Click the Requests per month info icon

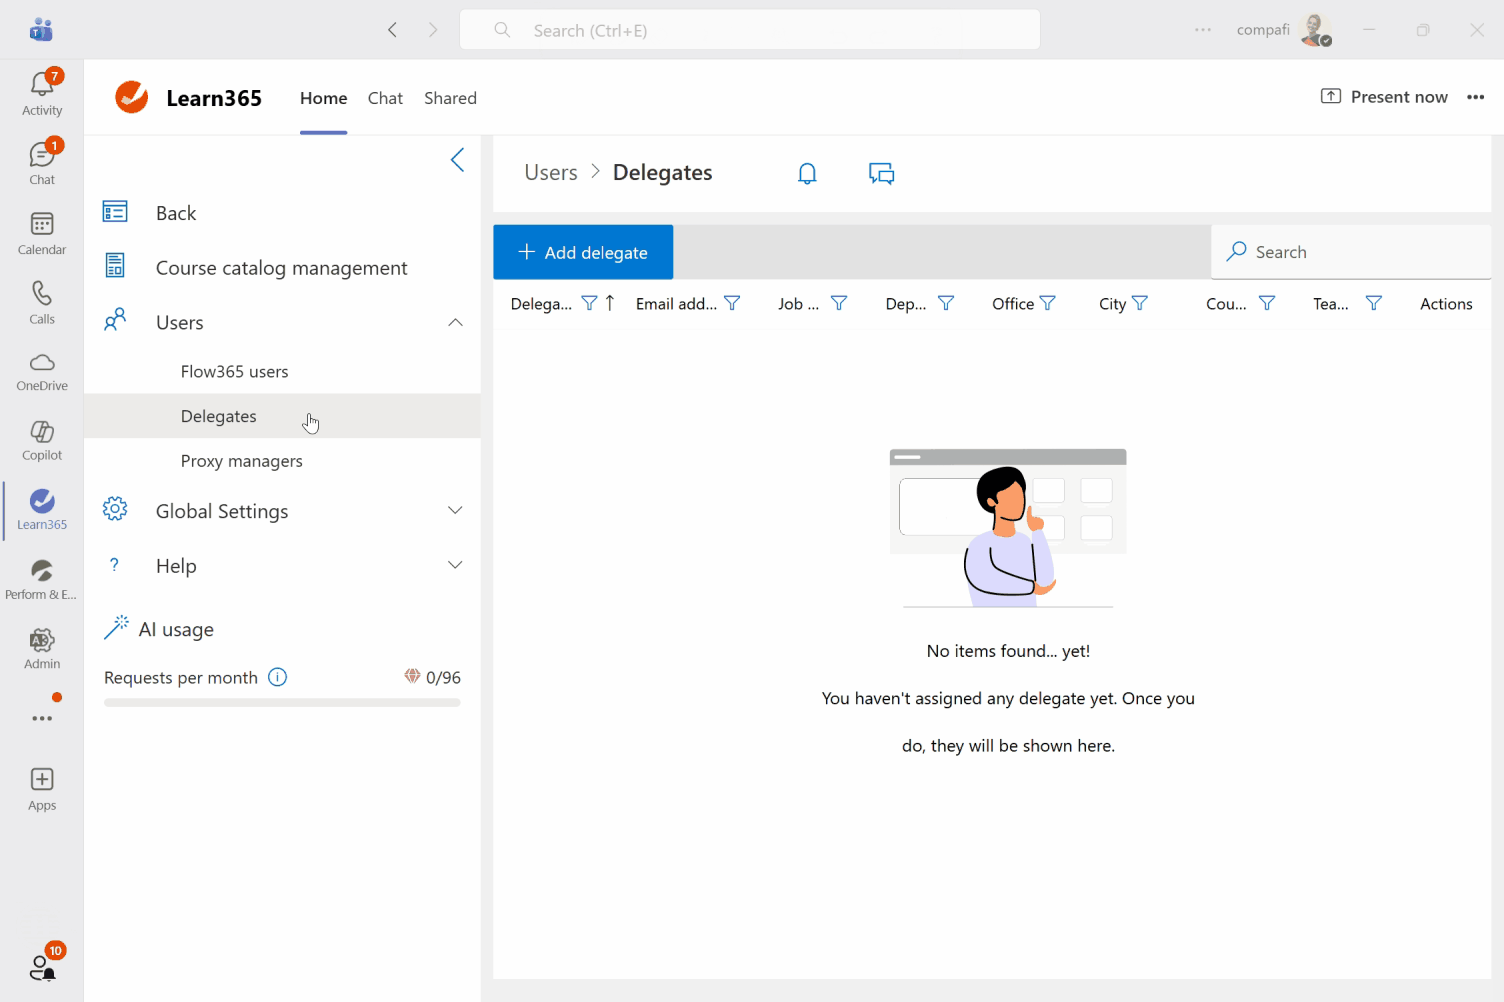(x=278, y=678)
